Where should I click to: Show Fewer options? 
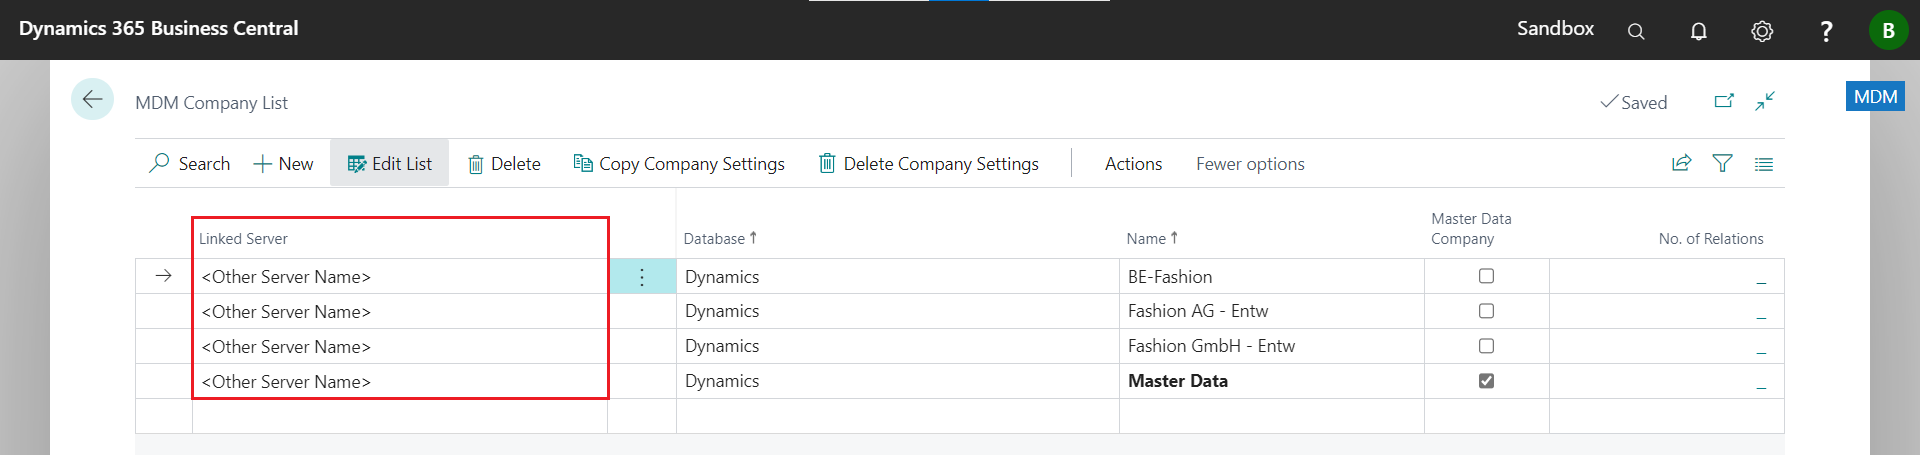click(x=1250, y=164)
